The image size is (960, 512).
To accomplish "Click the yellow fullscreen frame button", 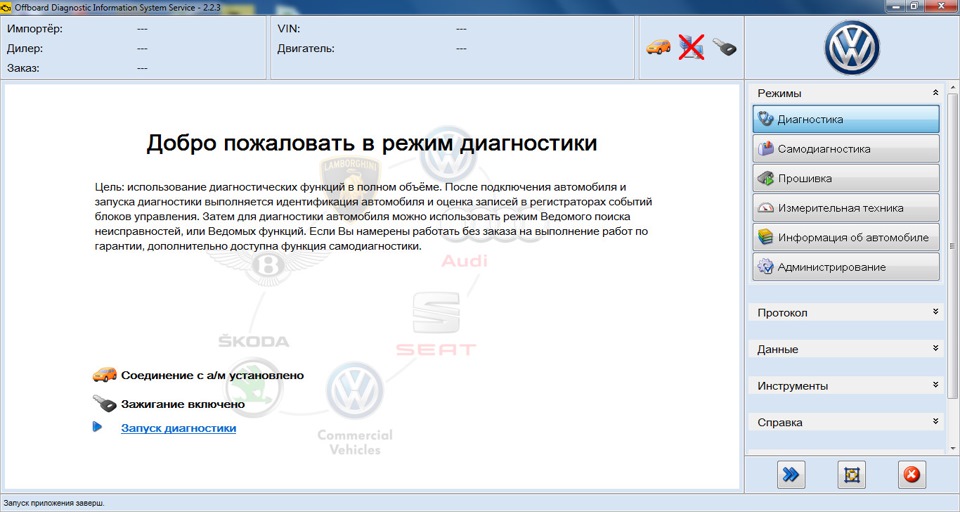I will (x=851, y=475).
